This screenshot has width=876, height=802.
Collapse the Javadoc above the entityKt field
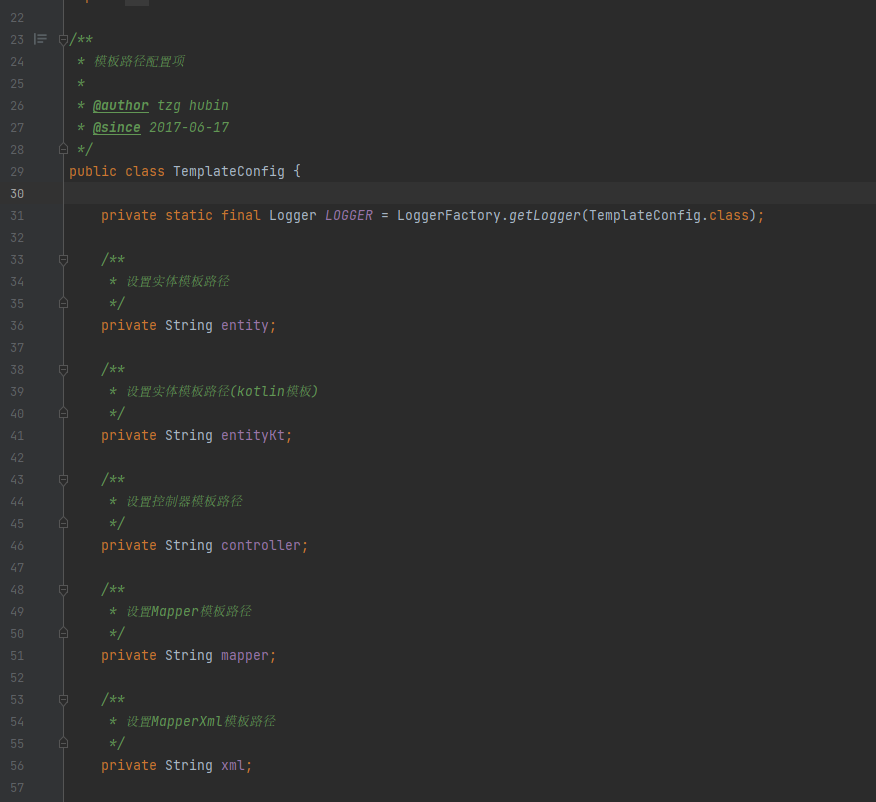[63, 369]
